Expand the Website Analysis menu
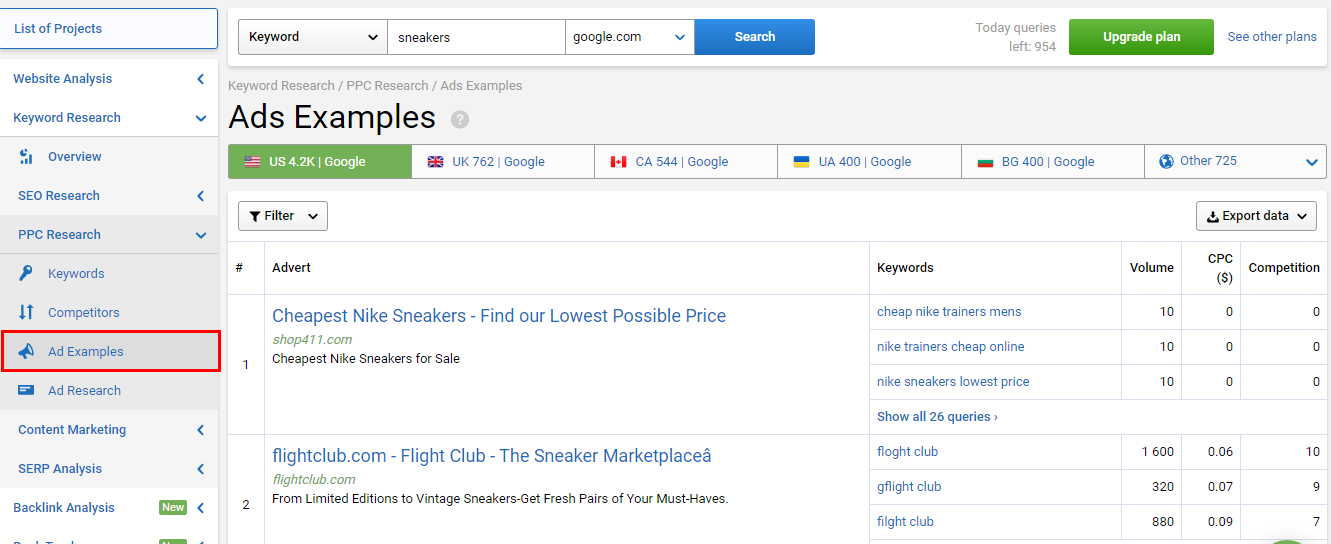 (x=201, y=79)
